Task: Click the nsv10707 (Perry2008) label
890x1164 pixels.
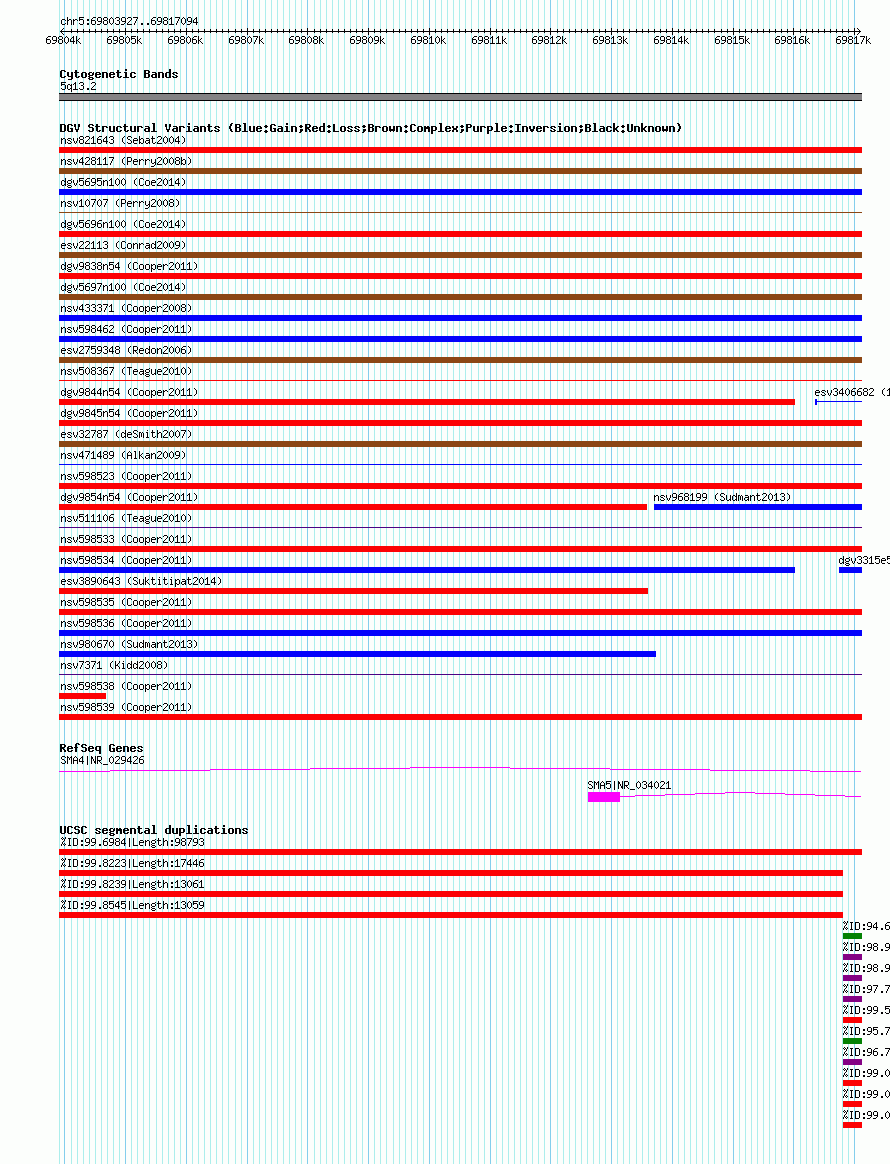Action: 120,203
